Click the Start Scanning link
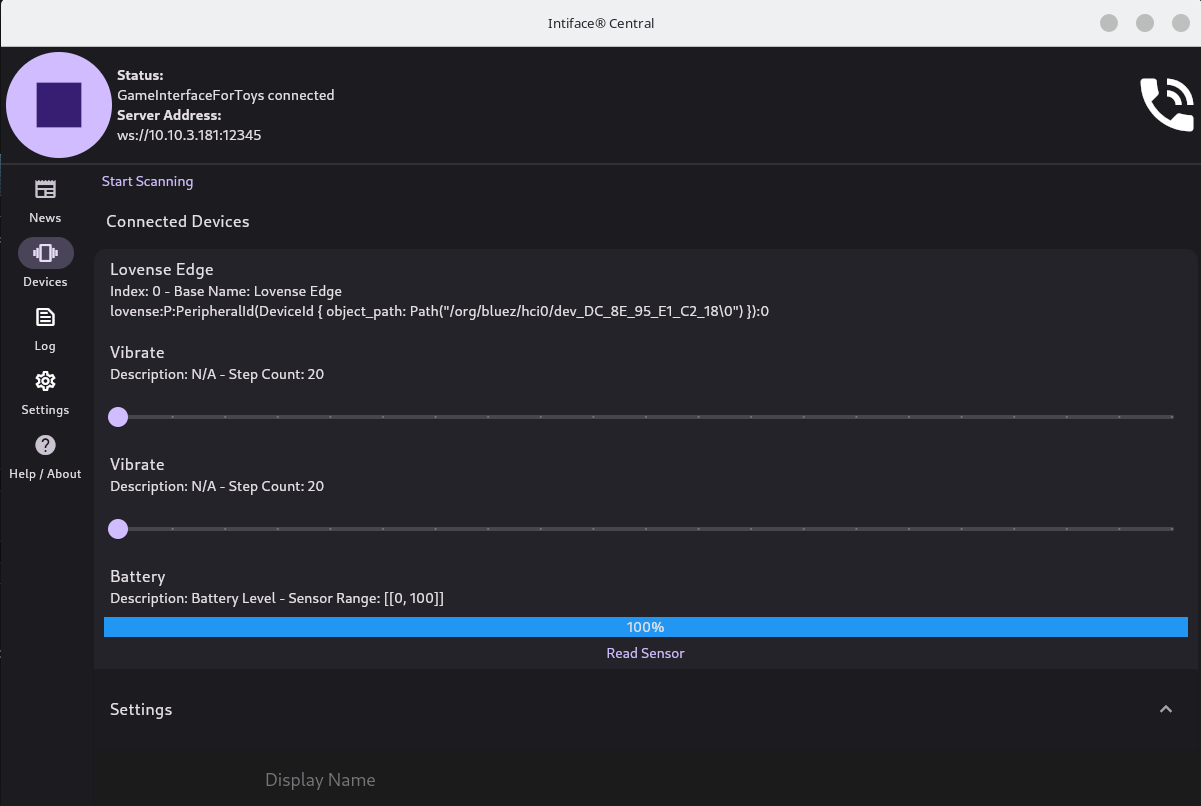Screen dimensions: 1201x806 coord(147,181)
